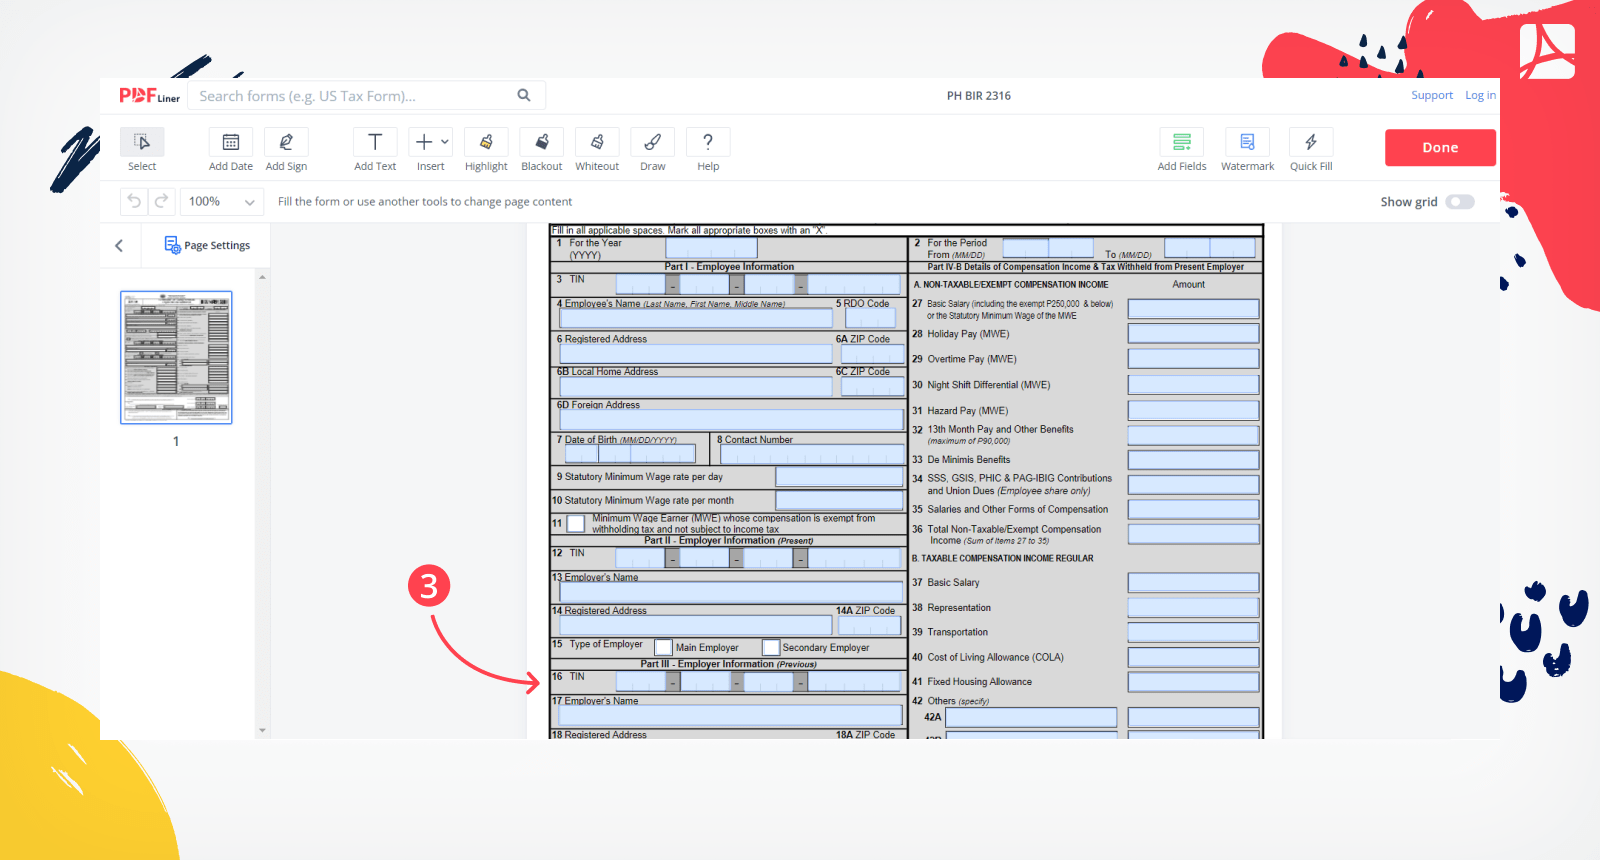
Task: Open the Support link
Action: (x=1431, y=96)
